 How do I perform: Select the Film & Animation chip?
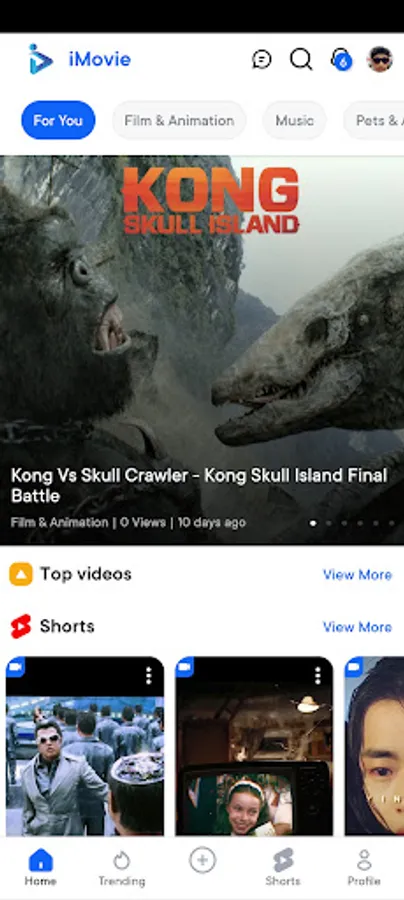click(x=179, y=120)
